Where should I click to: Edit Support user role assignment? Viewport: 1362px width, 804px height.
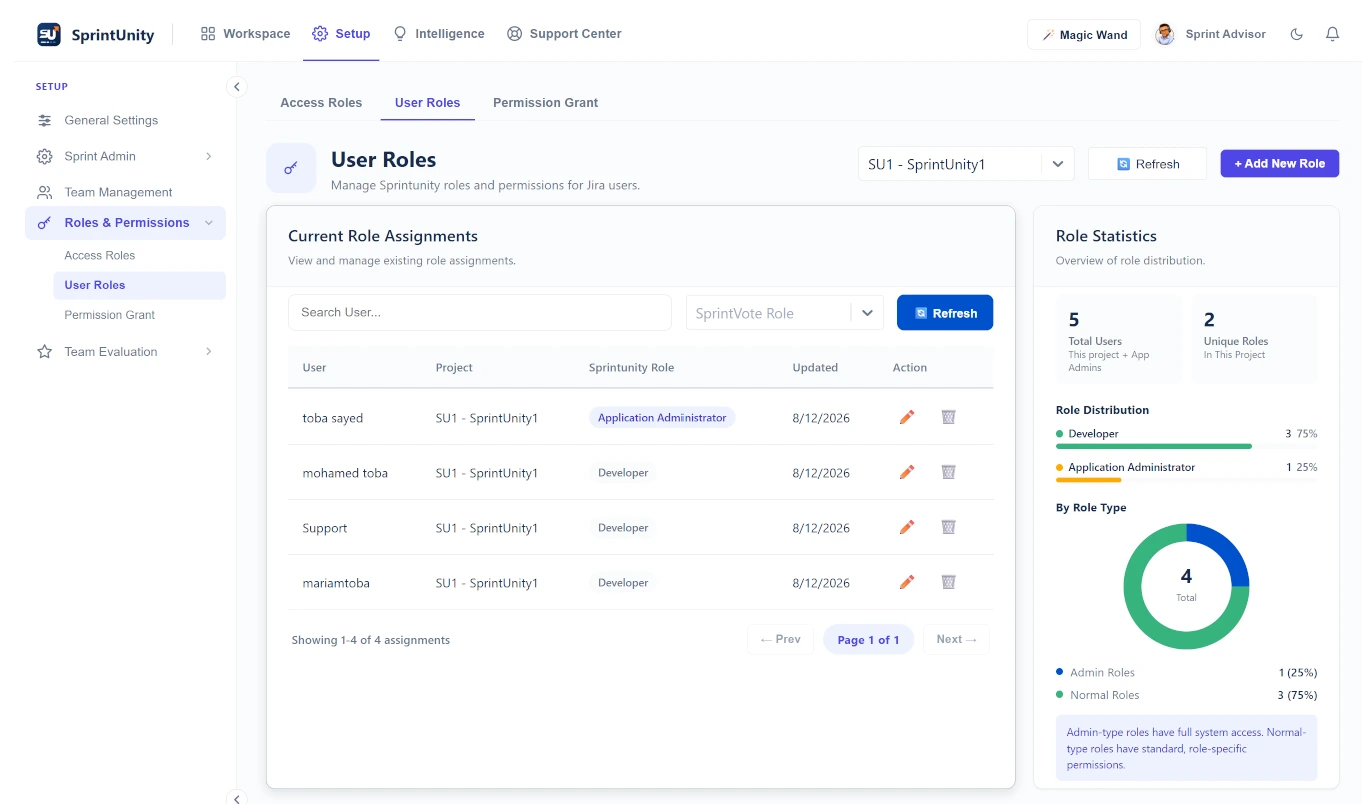(x=907, y=527)
